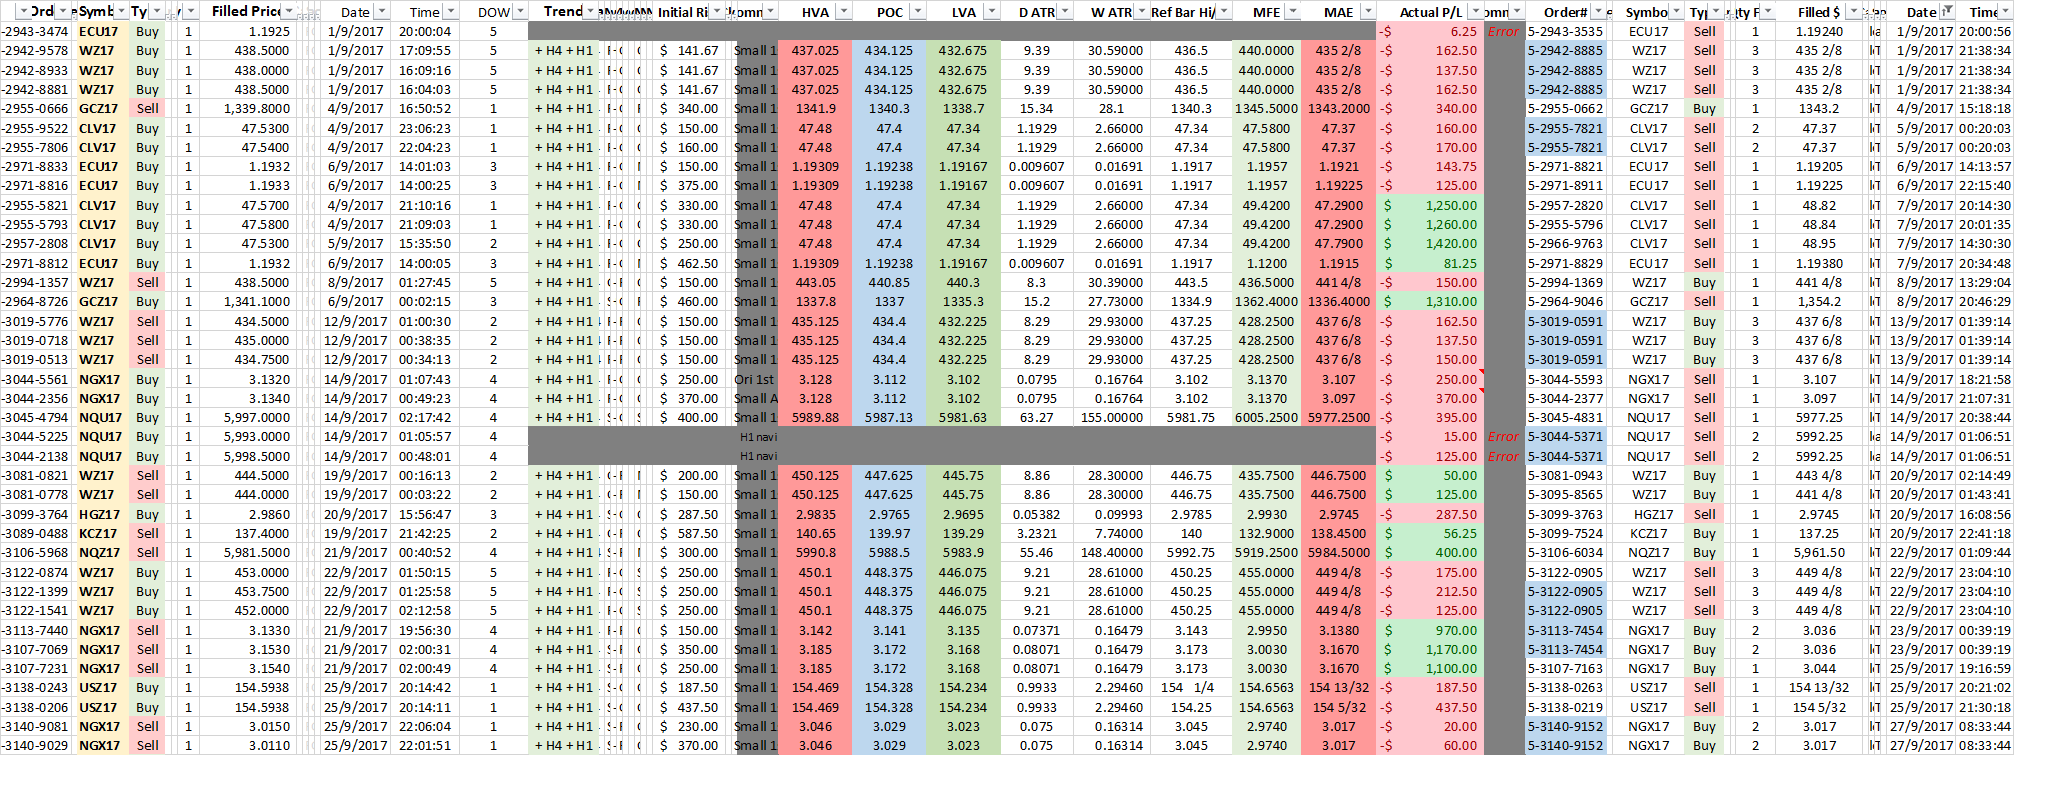
Task: Select the W ATR cell 155.00000
Action: pos(1111,418)
